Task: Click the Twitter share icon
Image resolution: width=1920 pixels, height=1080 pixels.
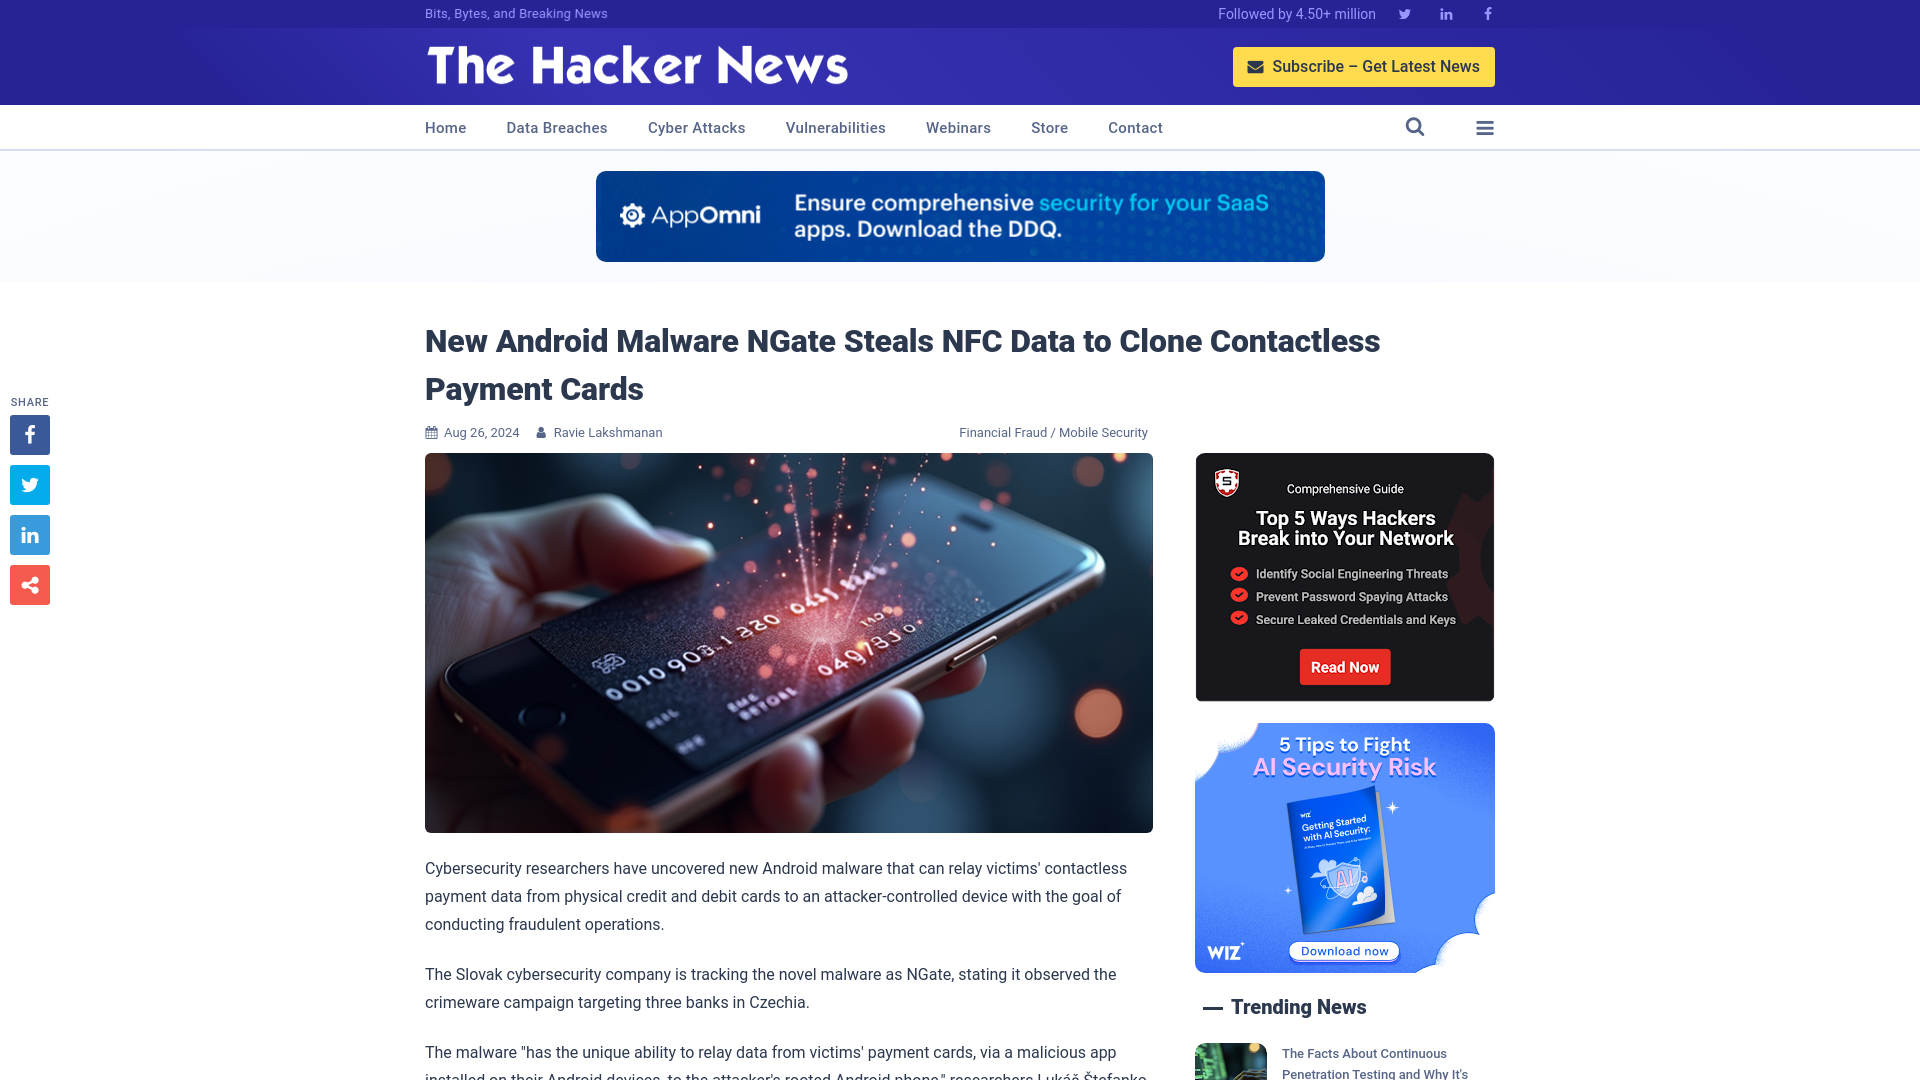Action: pos(29,484)
